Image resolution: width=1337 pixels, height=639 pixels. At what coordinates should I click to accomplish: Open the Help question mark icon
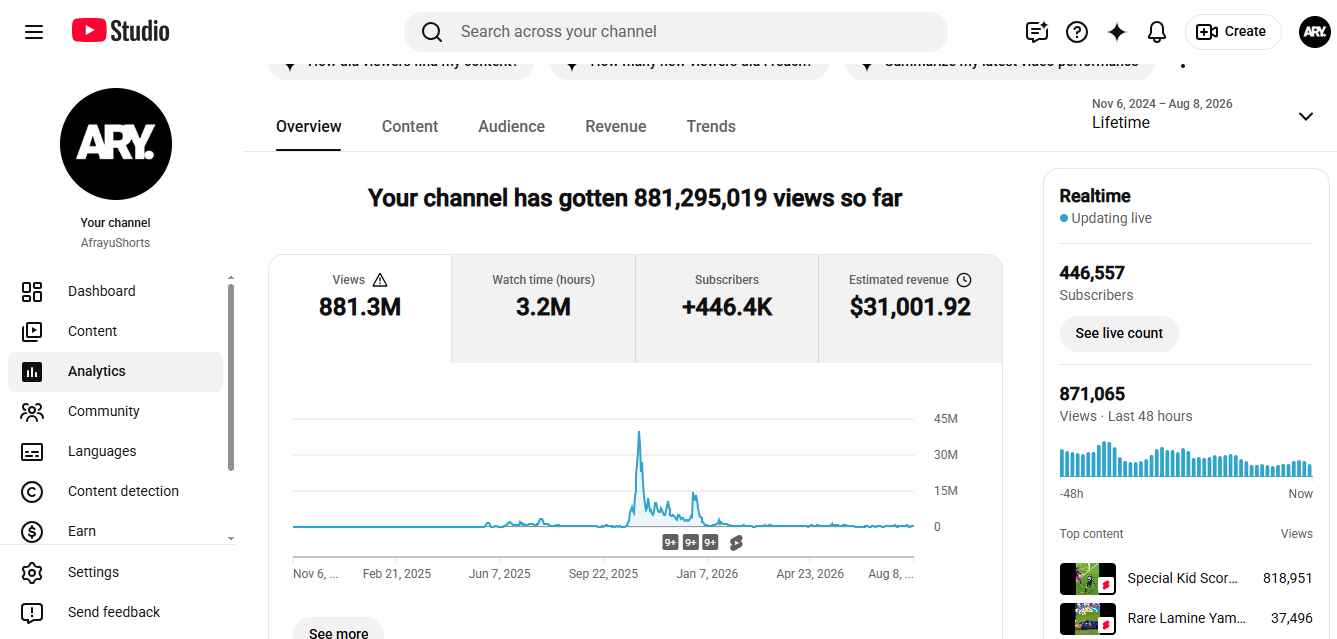point(1077,32)
